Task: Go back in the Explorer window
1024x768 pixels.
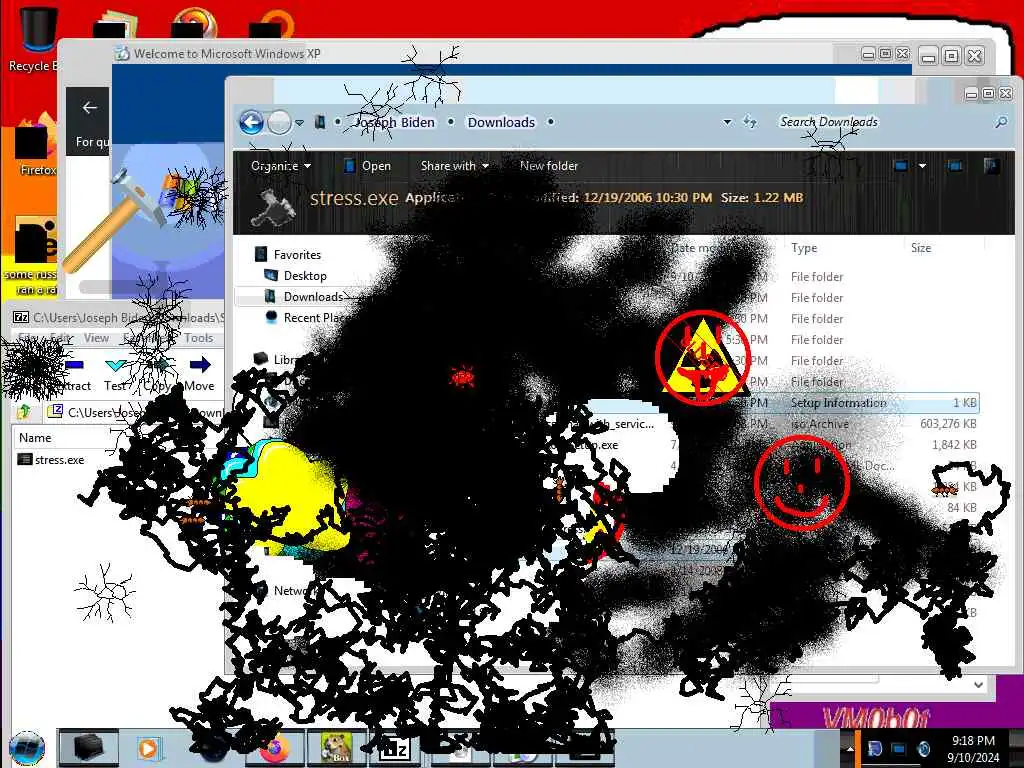Action: [x=251, y=122]
